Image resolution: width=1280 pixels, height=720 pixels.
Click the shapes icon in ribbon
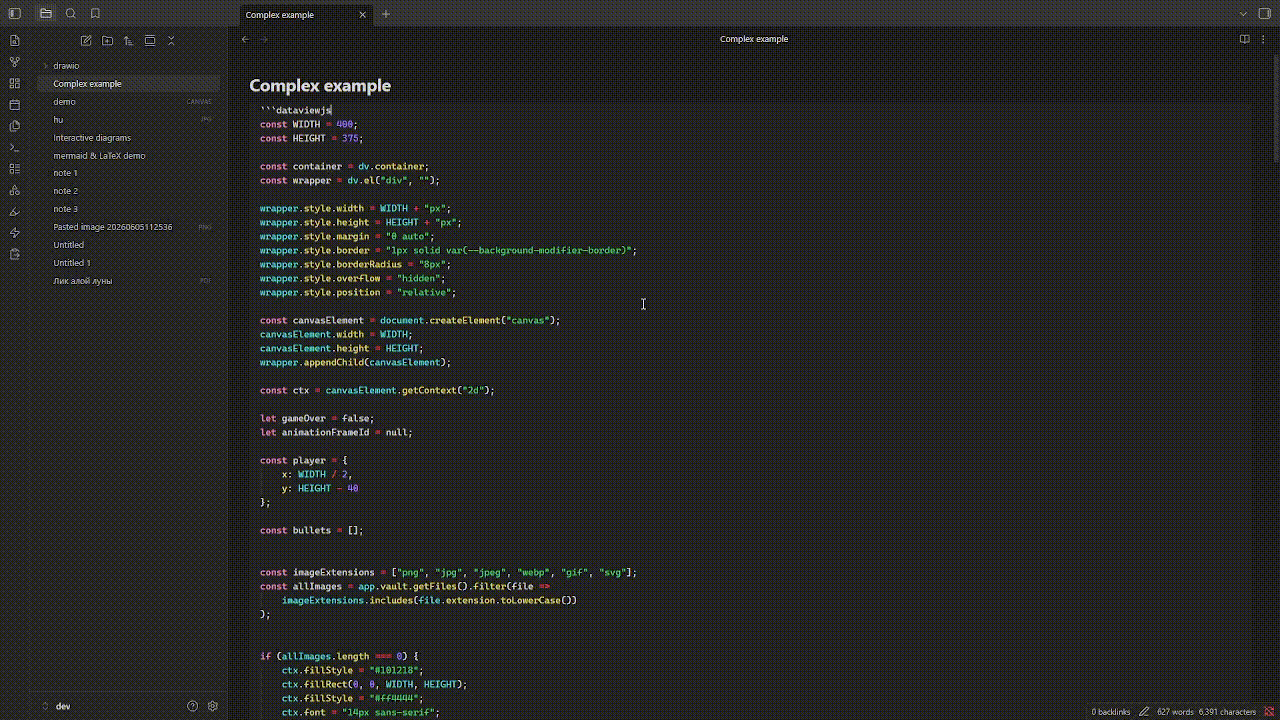point(14,190)
